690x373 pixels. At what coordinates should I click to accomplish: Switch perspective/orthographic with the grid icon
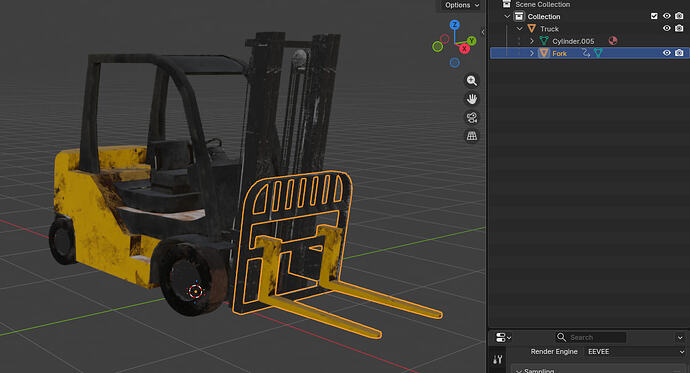click(472, 136)
